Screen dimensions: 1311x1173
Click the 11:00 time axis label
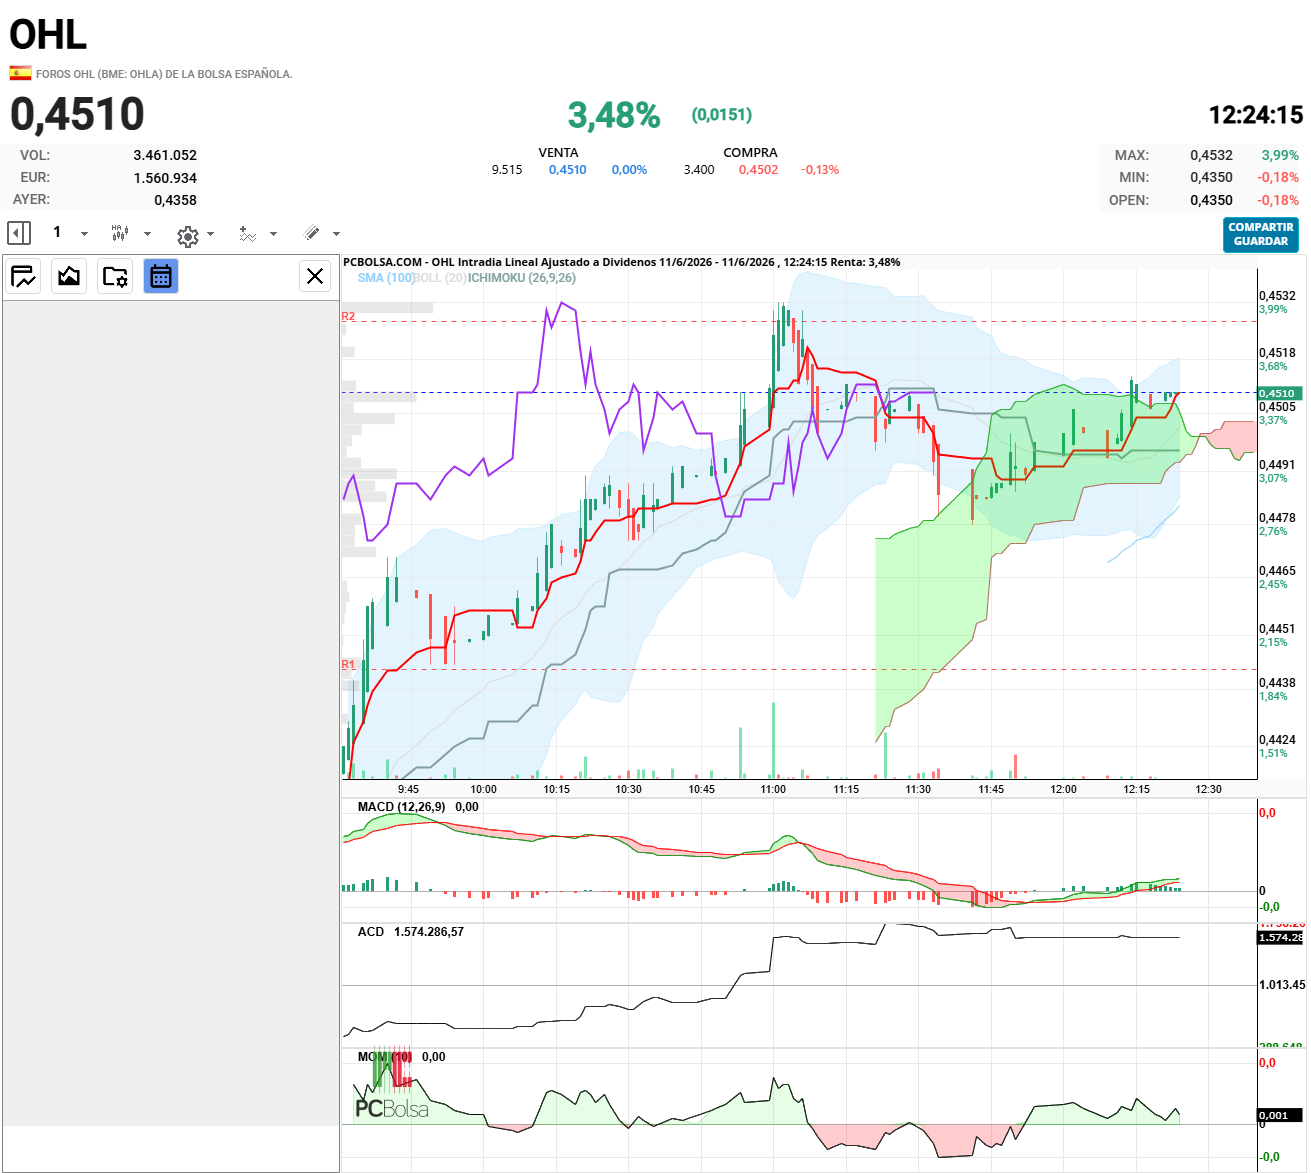pyautogui.click(x=773, y=789)
